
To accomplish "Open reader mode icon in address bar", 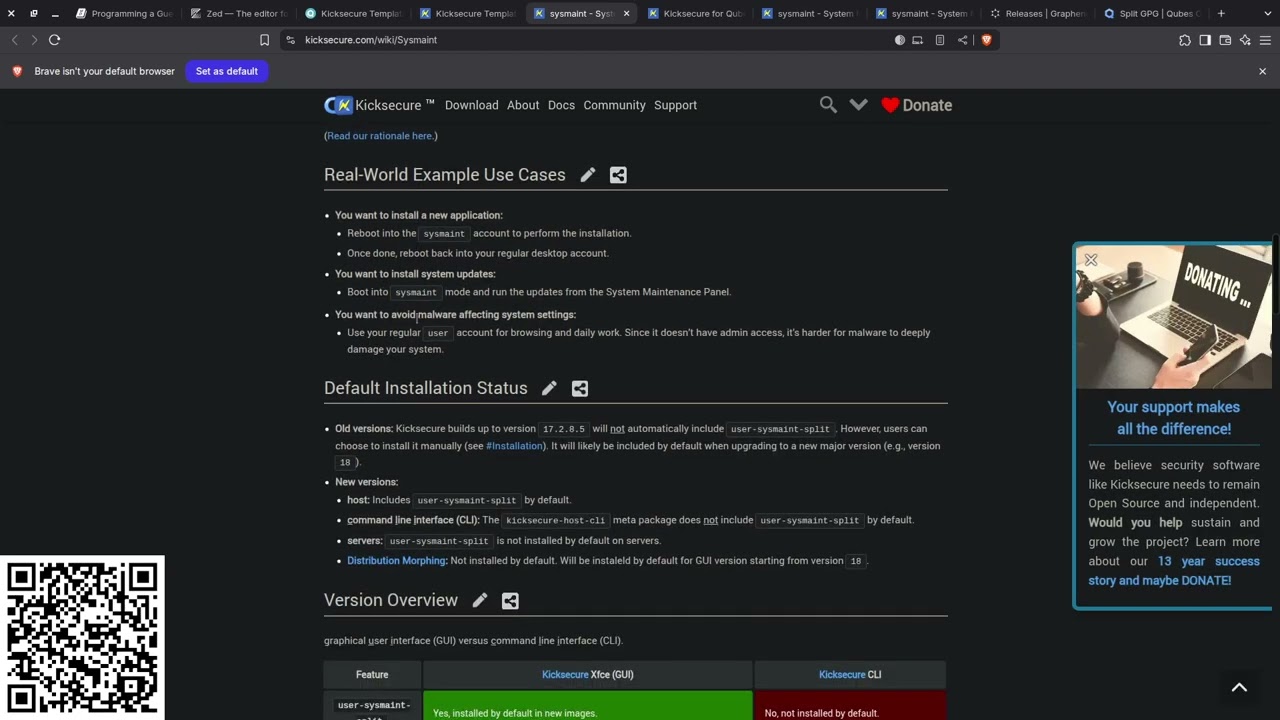I will (x=940, y=40).
